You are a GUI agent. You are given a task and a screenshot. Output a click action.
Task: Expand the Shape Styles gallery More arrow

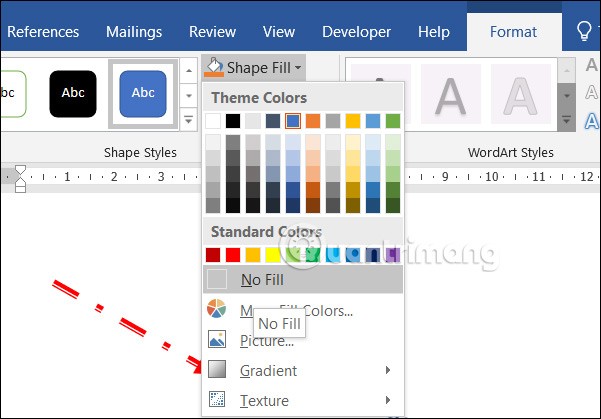189,120
